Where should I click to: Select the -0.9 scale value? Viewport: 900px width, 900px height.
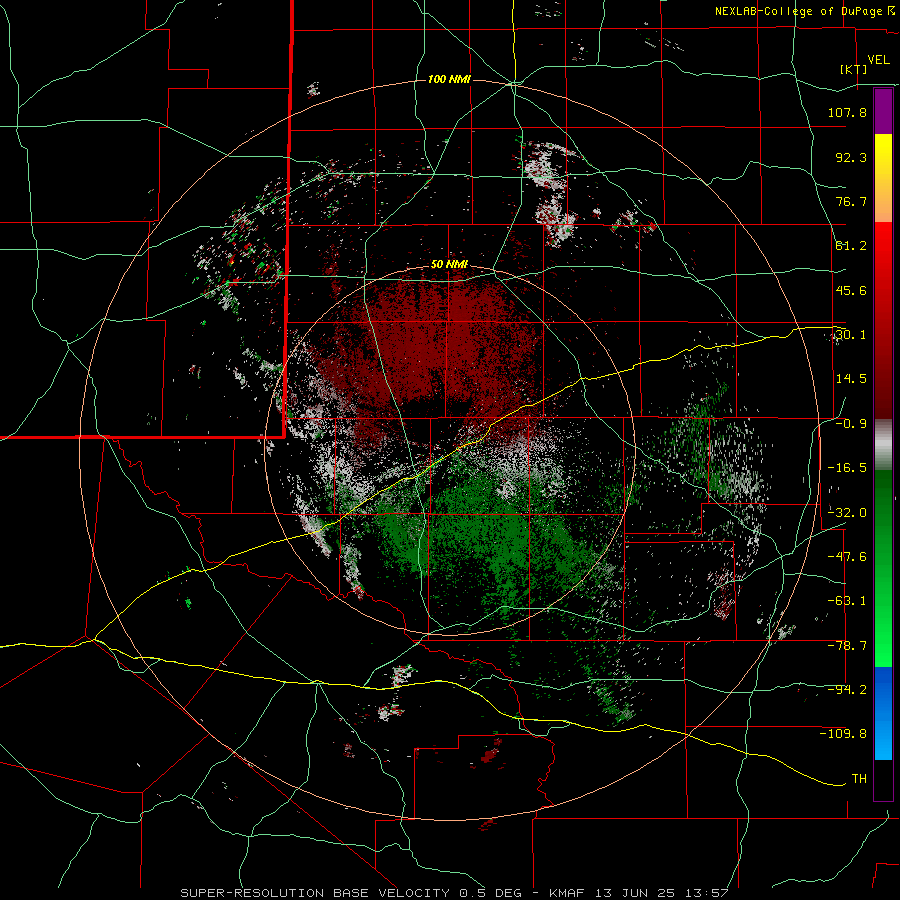tap(851, 424)
